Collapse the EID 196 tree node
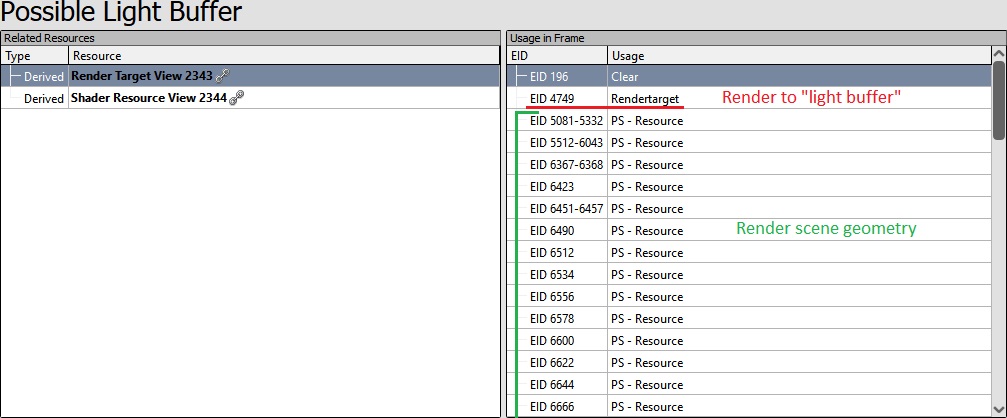 [x=520, y=76]
